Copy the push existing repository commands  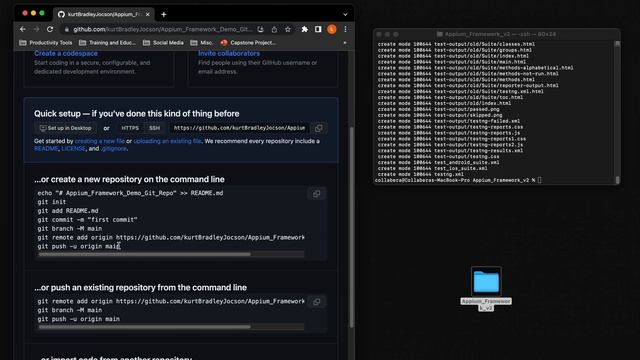(x=316, y=302)
